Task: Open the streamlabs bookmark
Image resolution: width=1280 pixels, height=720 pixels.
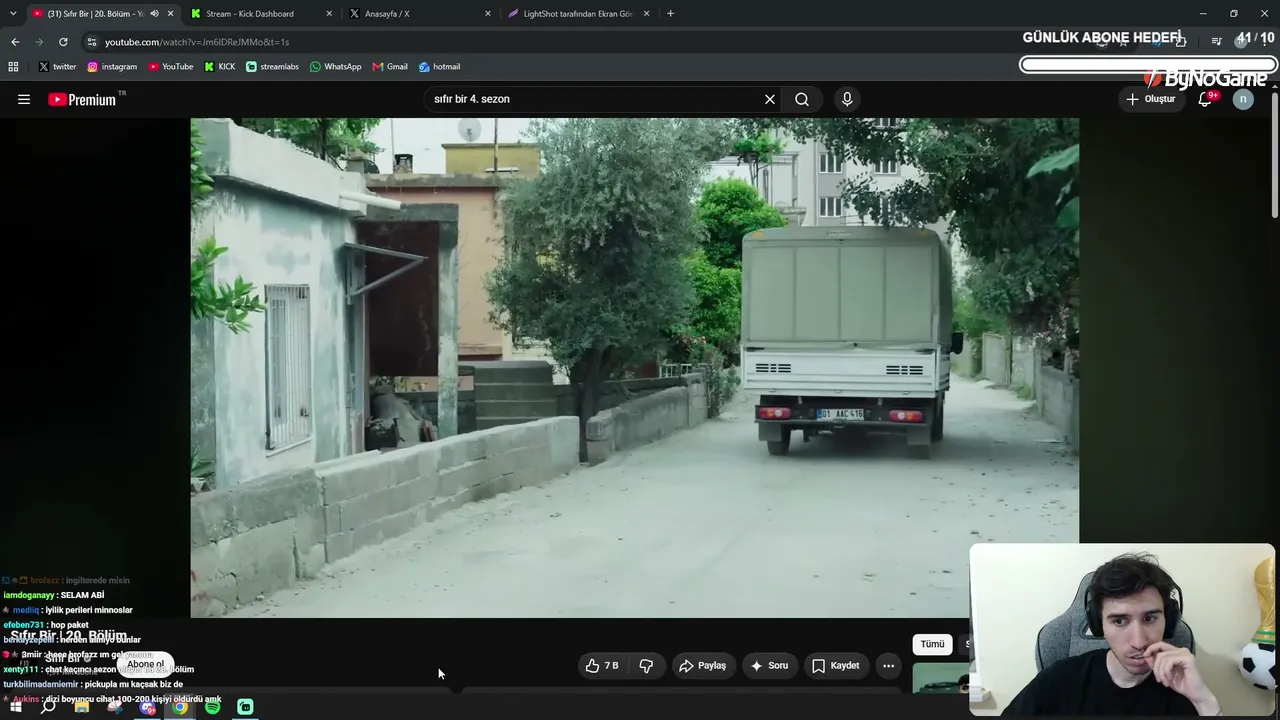Action: (272, 67)
